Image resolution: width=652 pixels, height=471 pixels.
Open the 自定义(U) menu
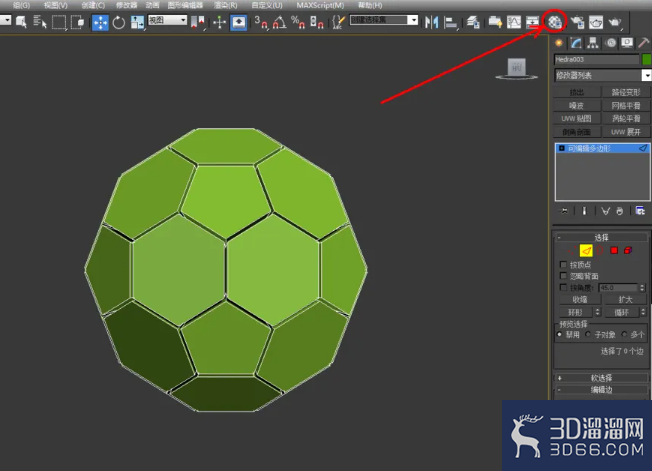coord(267,5)
